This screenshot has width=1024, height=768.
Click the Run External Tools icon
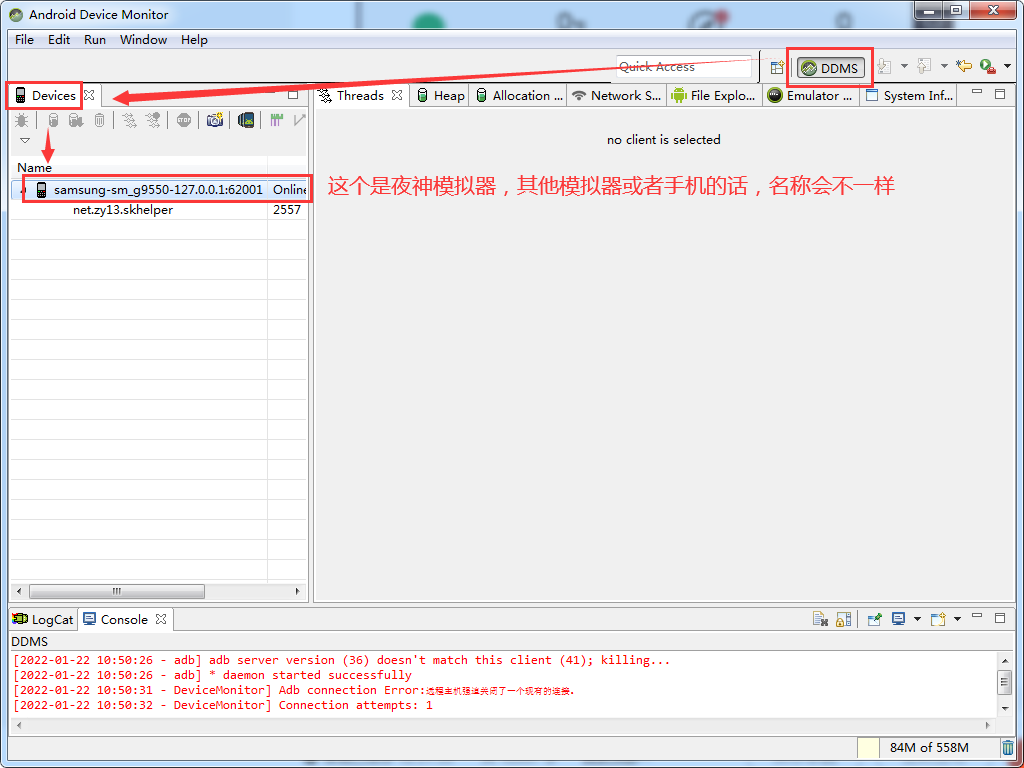click(x=987, y=67)
